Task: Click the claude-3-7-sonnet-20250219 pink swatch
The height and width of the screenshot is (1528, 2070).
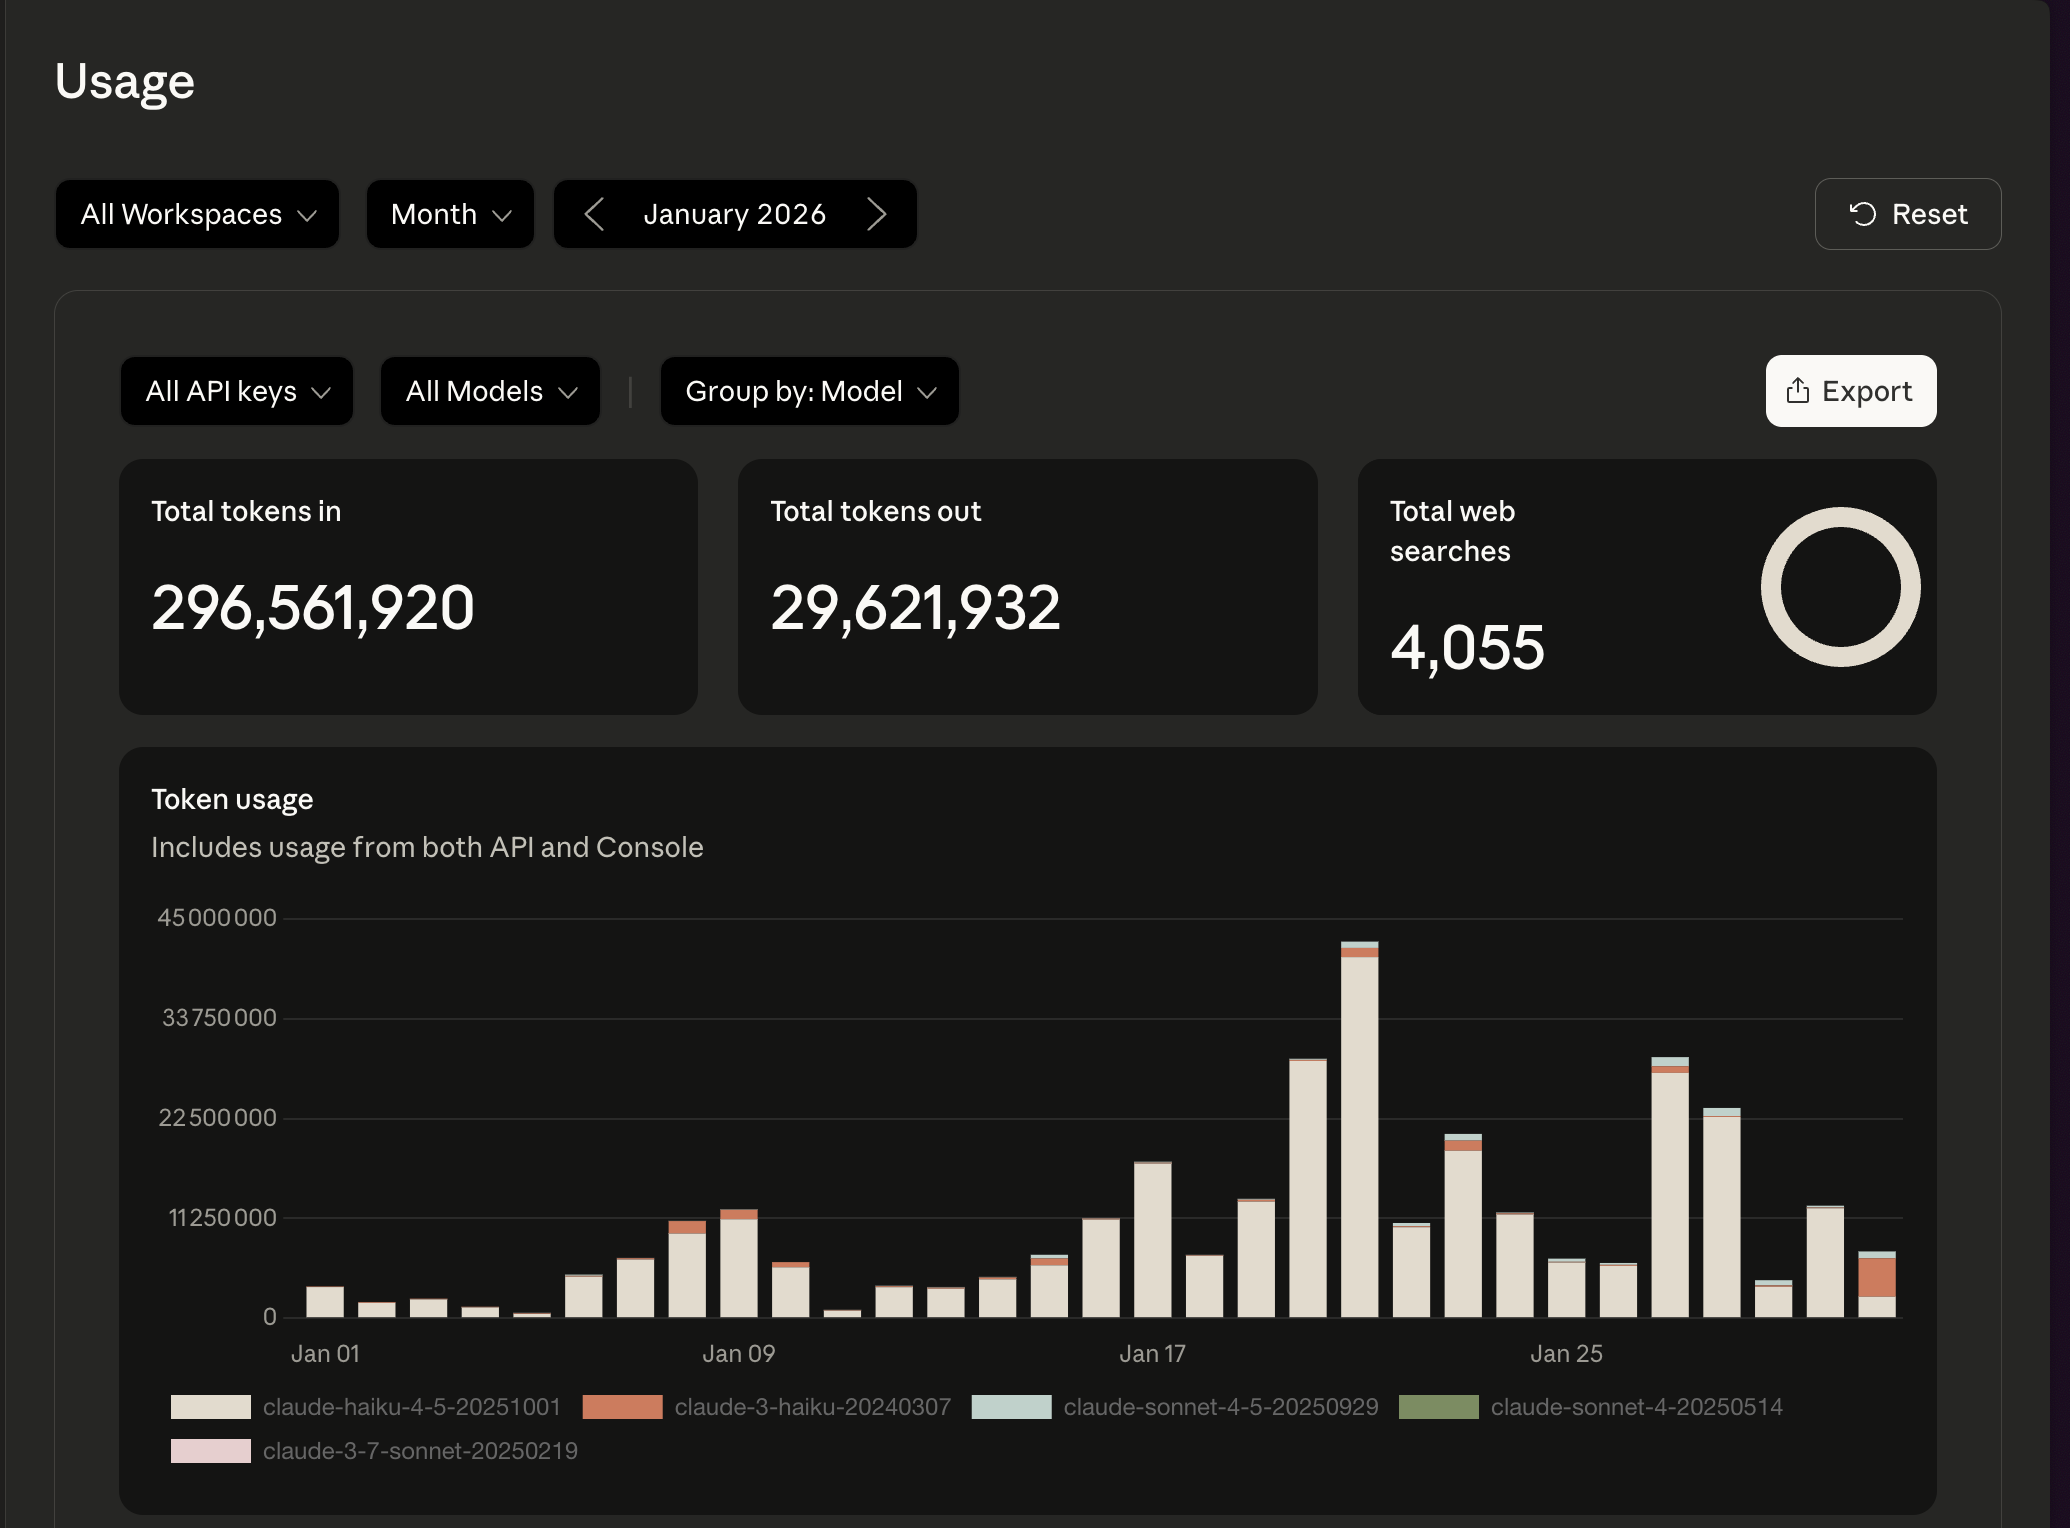Action: 210,1451
